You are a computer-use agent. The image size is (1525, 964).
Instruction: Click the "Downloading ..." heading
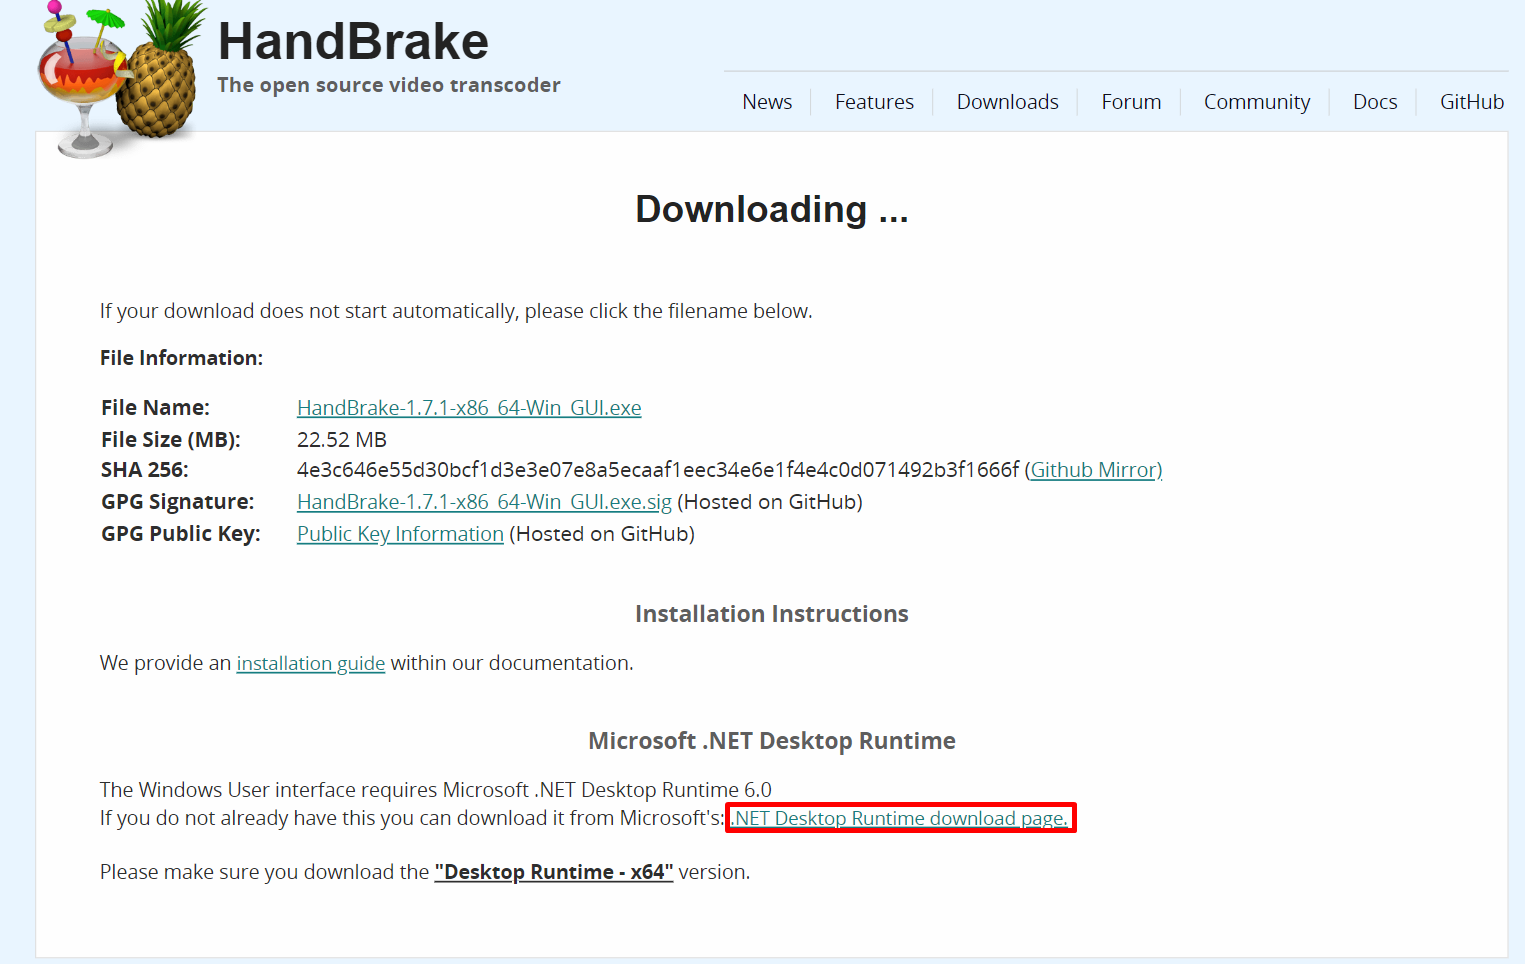tap(772, 210)
